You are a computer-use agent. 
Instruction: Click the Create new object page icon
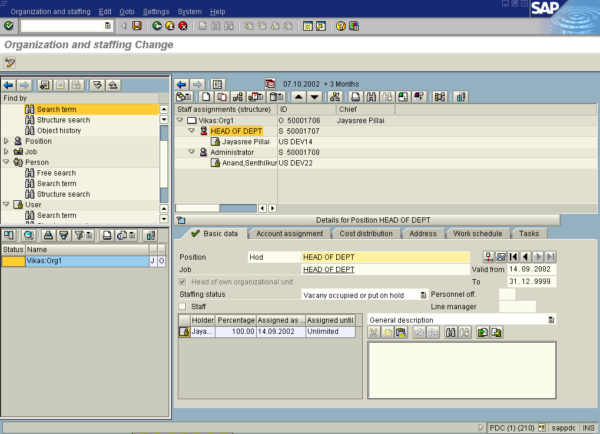206,97
